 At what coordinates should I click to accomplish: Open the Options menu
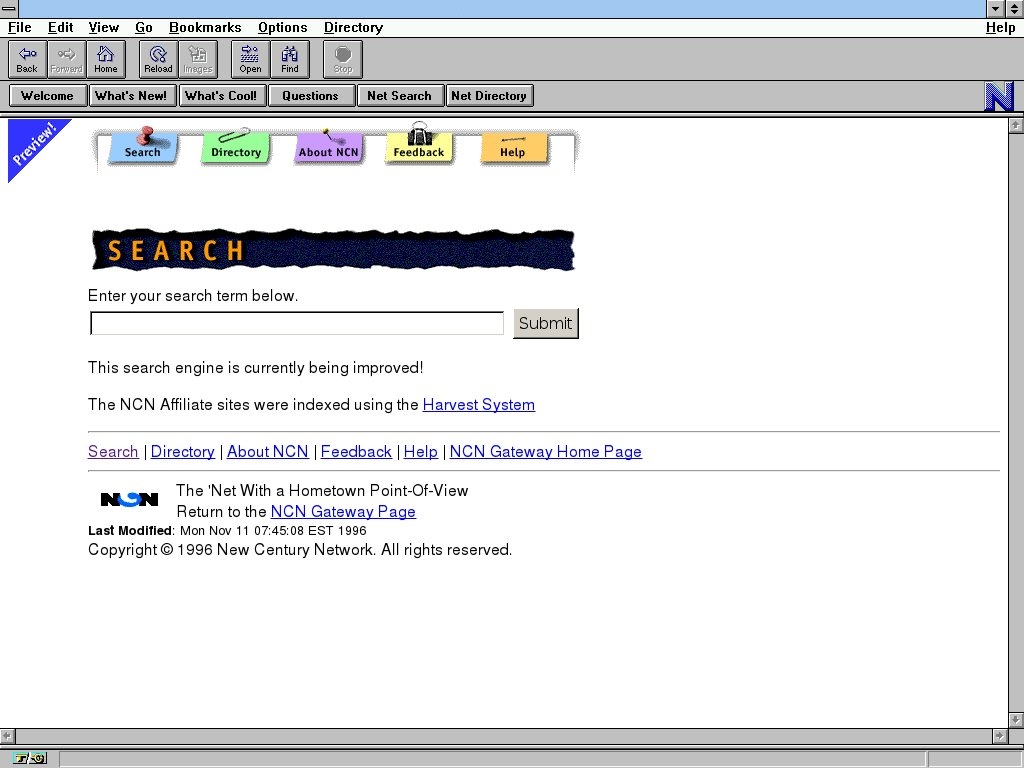coord(282,28)
